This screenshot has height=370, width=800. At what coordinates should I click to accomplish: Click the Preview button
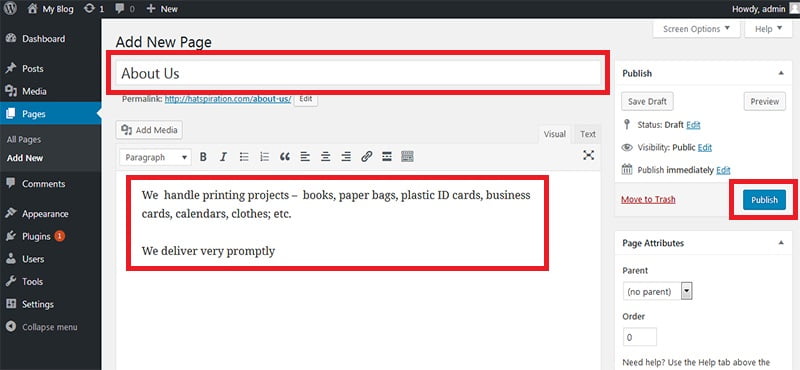coord(764,102)
